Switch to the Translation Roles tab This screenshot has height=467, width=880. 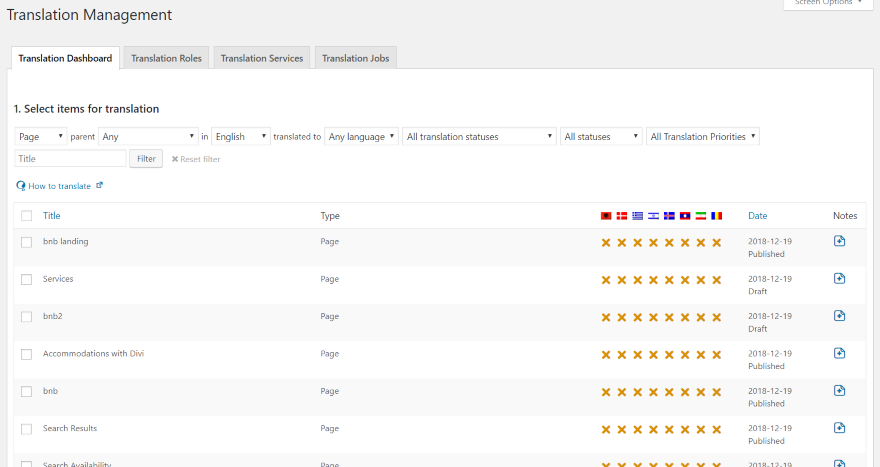coord(166,58)
